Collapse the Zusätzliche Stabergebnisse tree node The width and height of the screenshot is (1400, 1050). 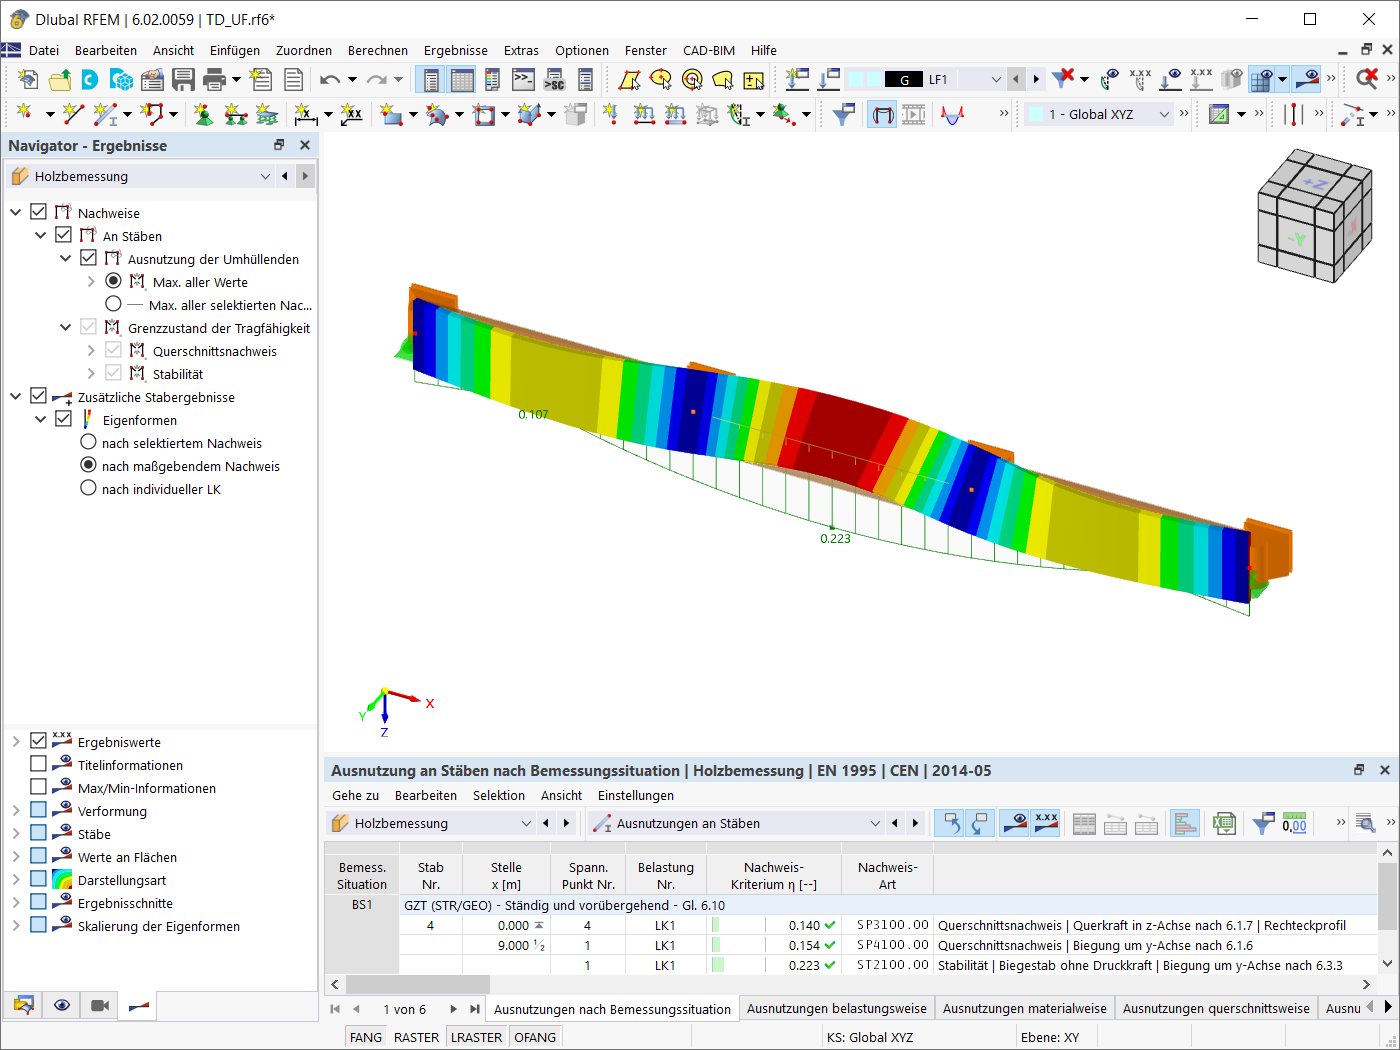tap(16, 396)
